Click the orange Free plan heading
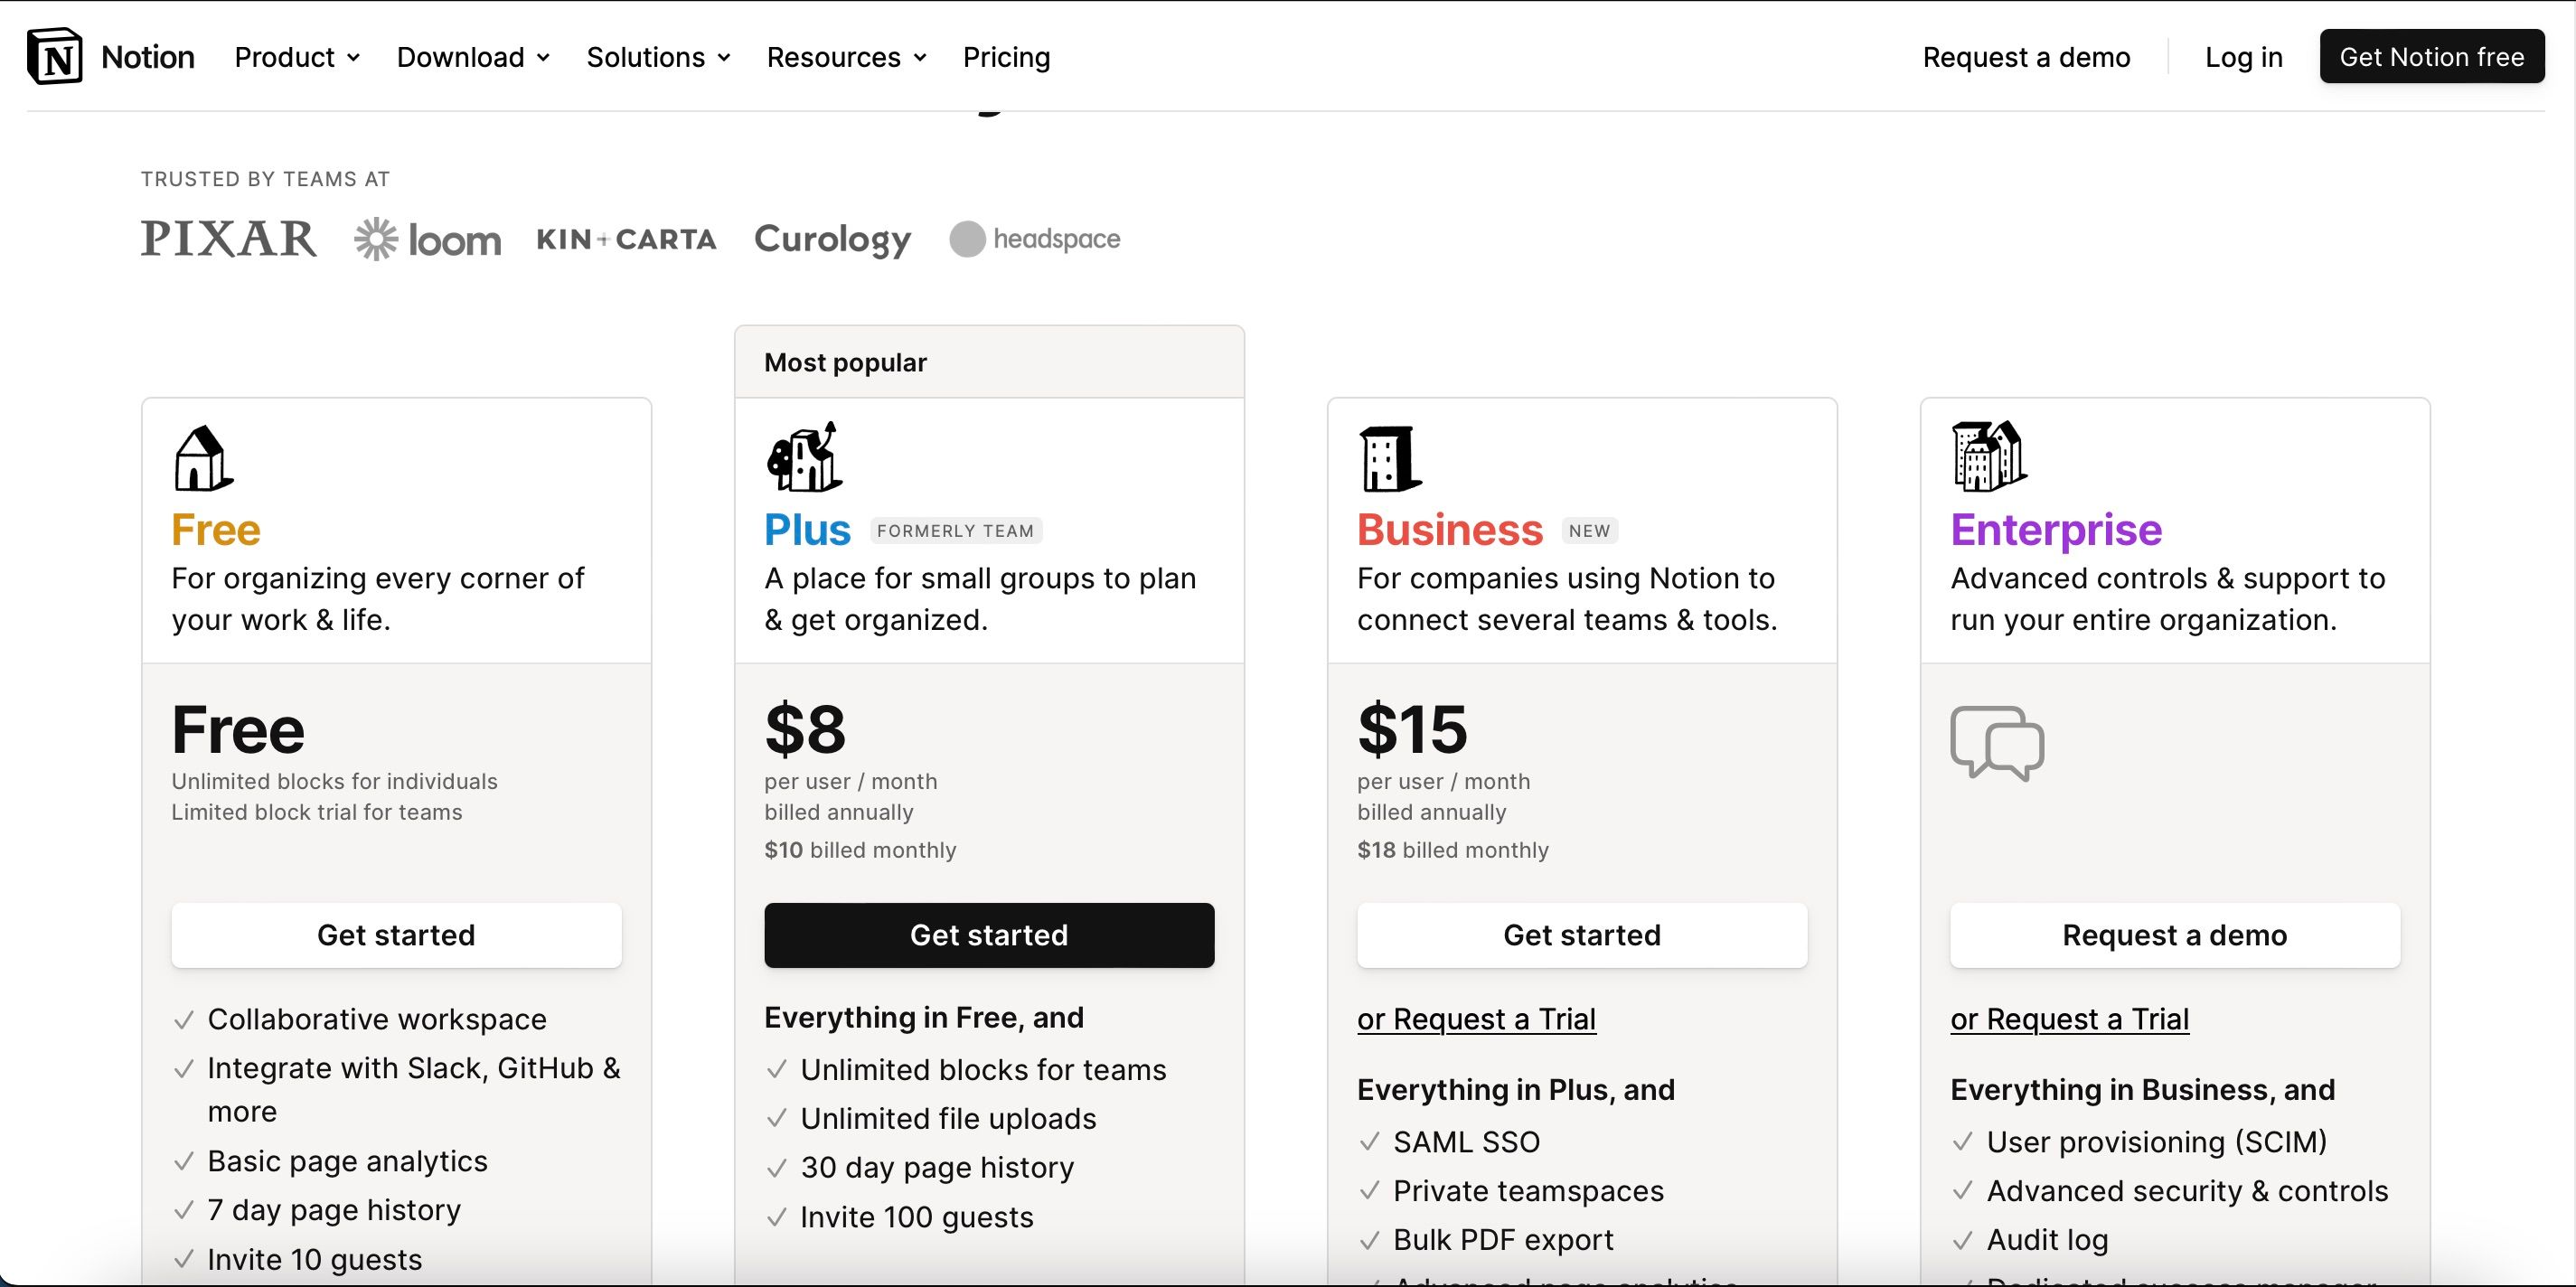Image resolution: width=2576 pixels, height=1287 pixels. pyautogui.click(x=216, y=530)
